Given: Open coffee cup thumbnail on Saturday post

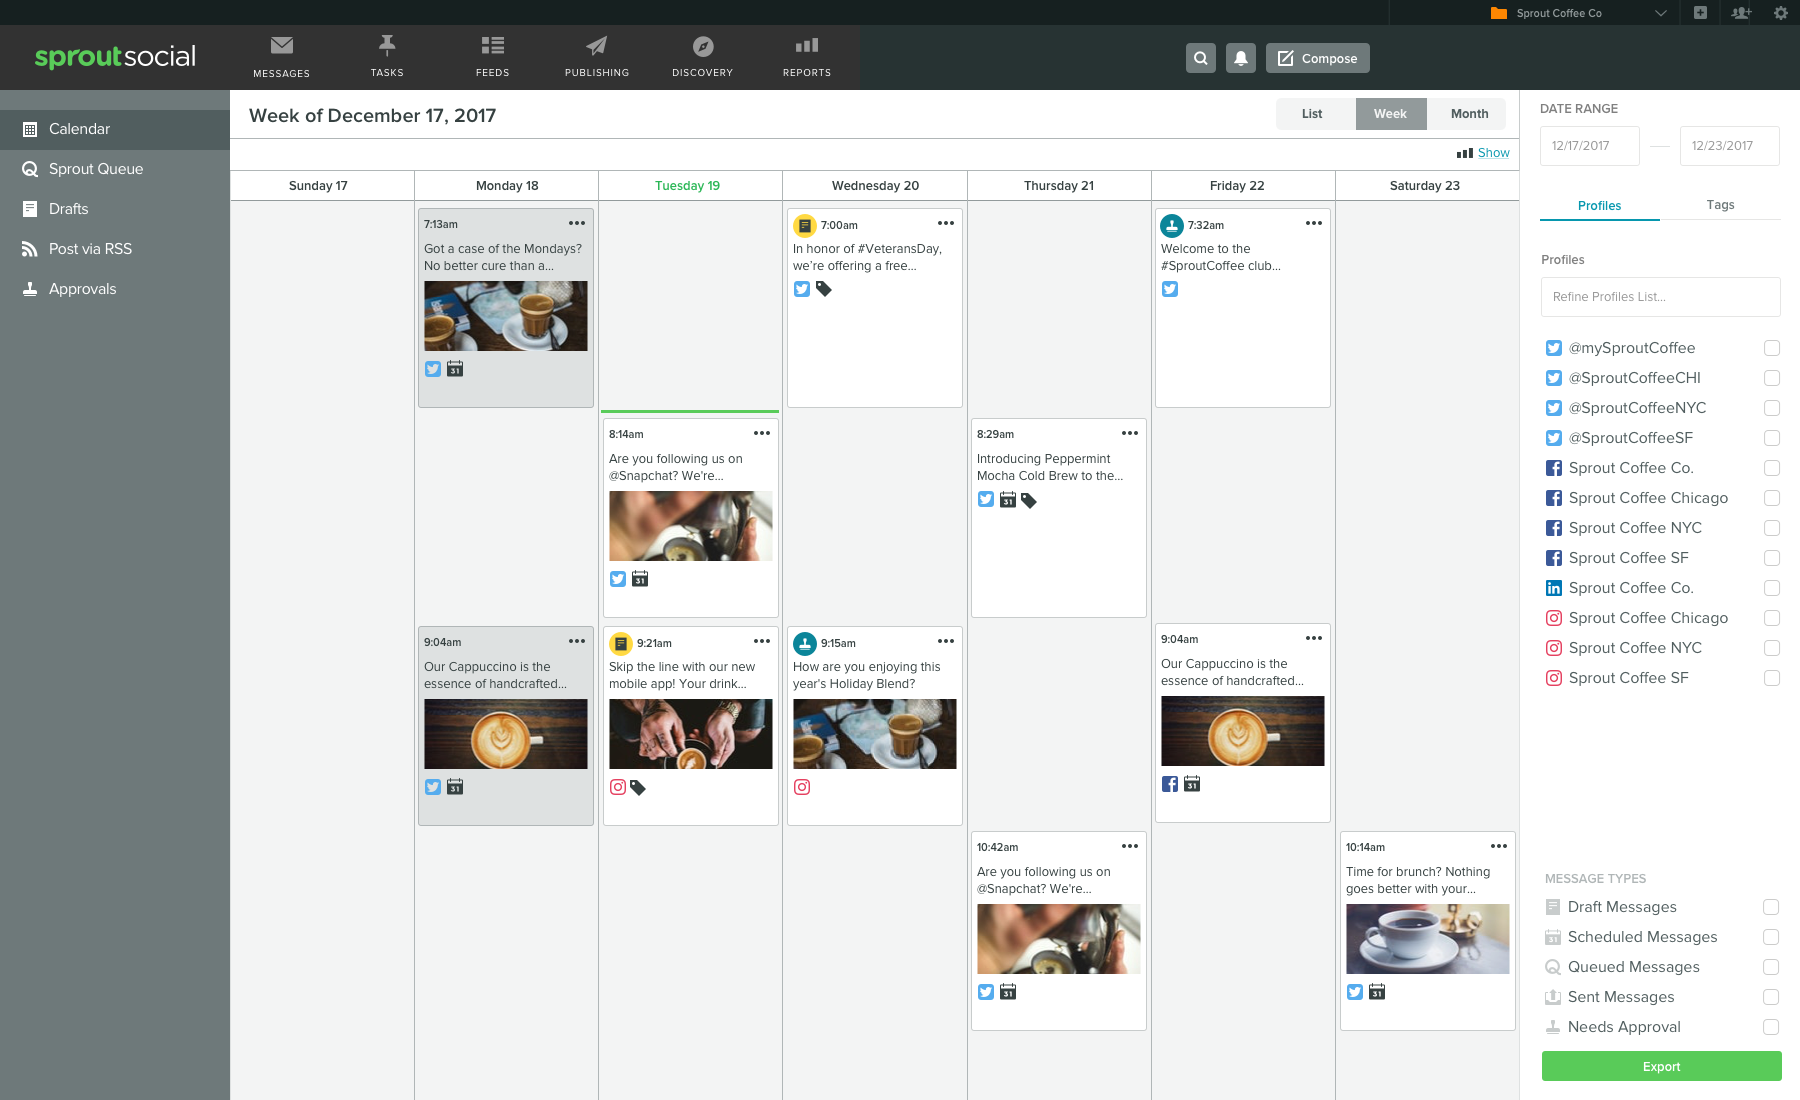Looking at the screenshot, I should tap(1427, 939).
